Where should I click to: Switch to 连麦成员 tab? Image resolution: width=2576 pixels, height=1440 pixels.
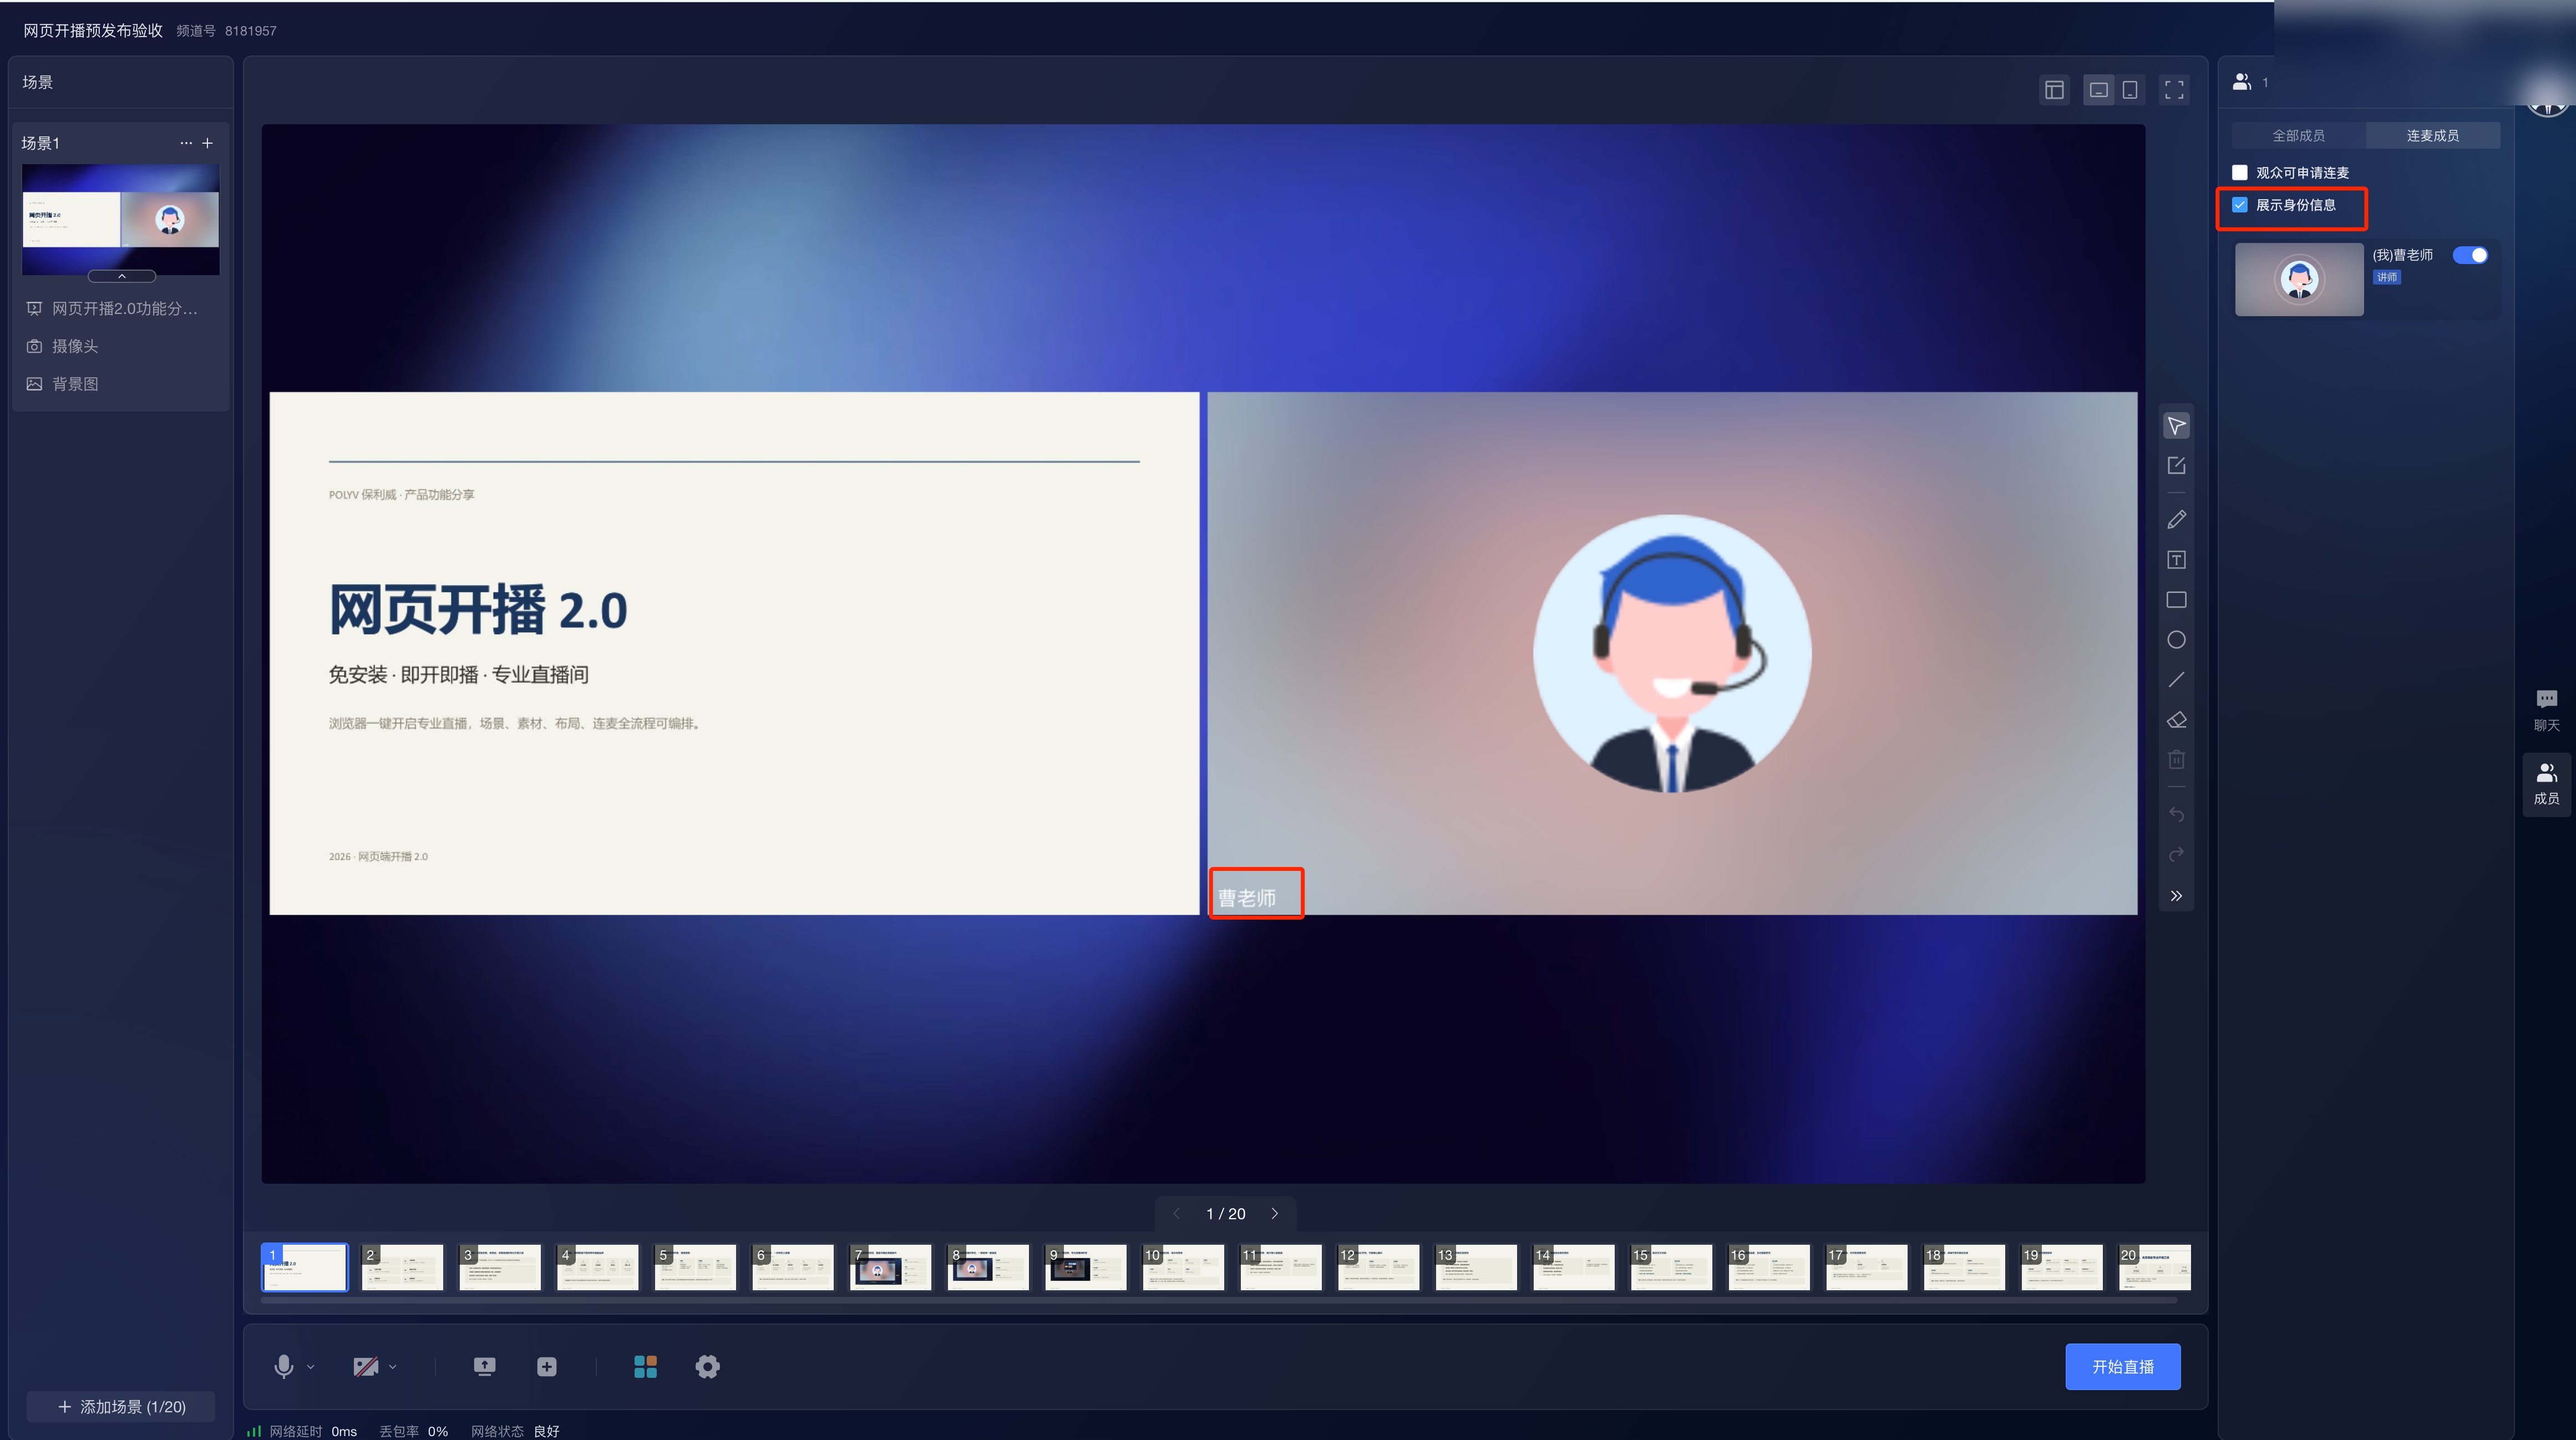pyautogui.click(x=2432, y=135)
